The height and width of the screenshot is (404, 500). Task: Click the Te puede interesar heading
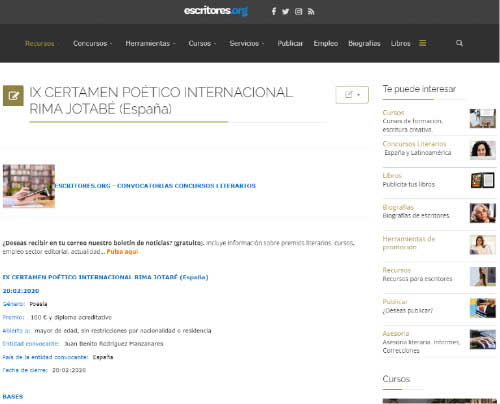[x=419, y=89]
